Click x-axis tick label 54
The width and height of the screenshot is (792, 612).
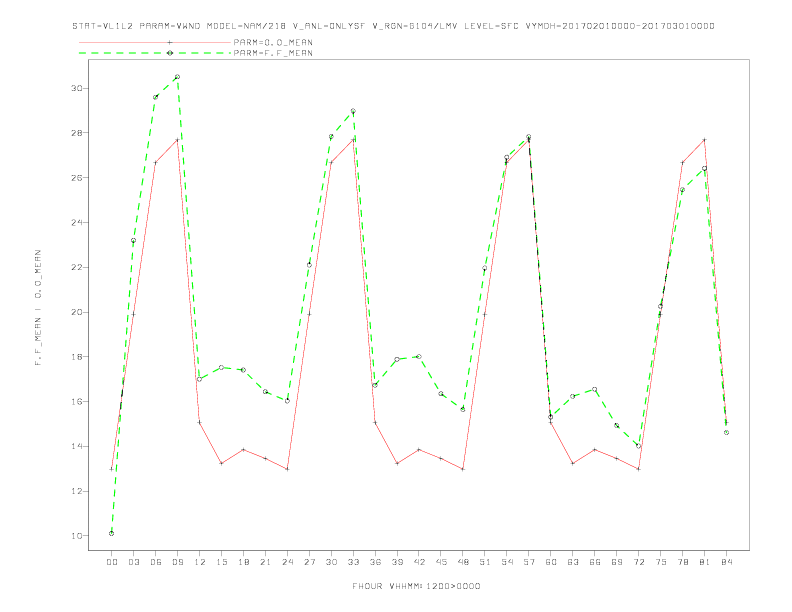507,562
